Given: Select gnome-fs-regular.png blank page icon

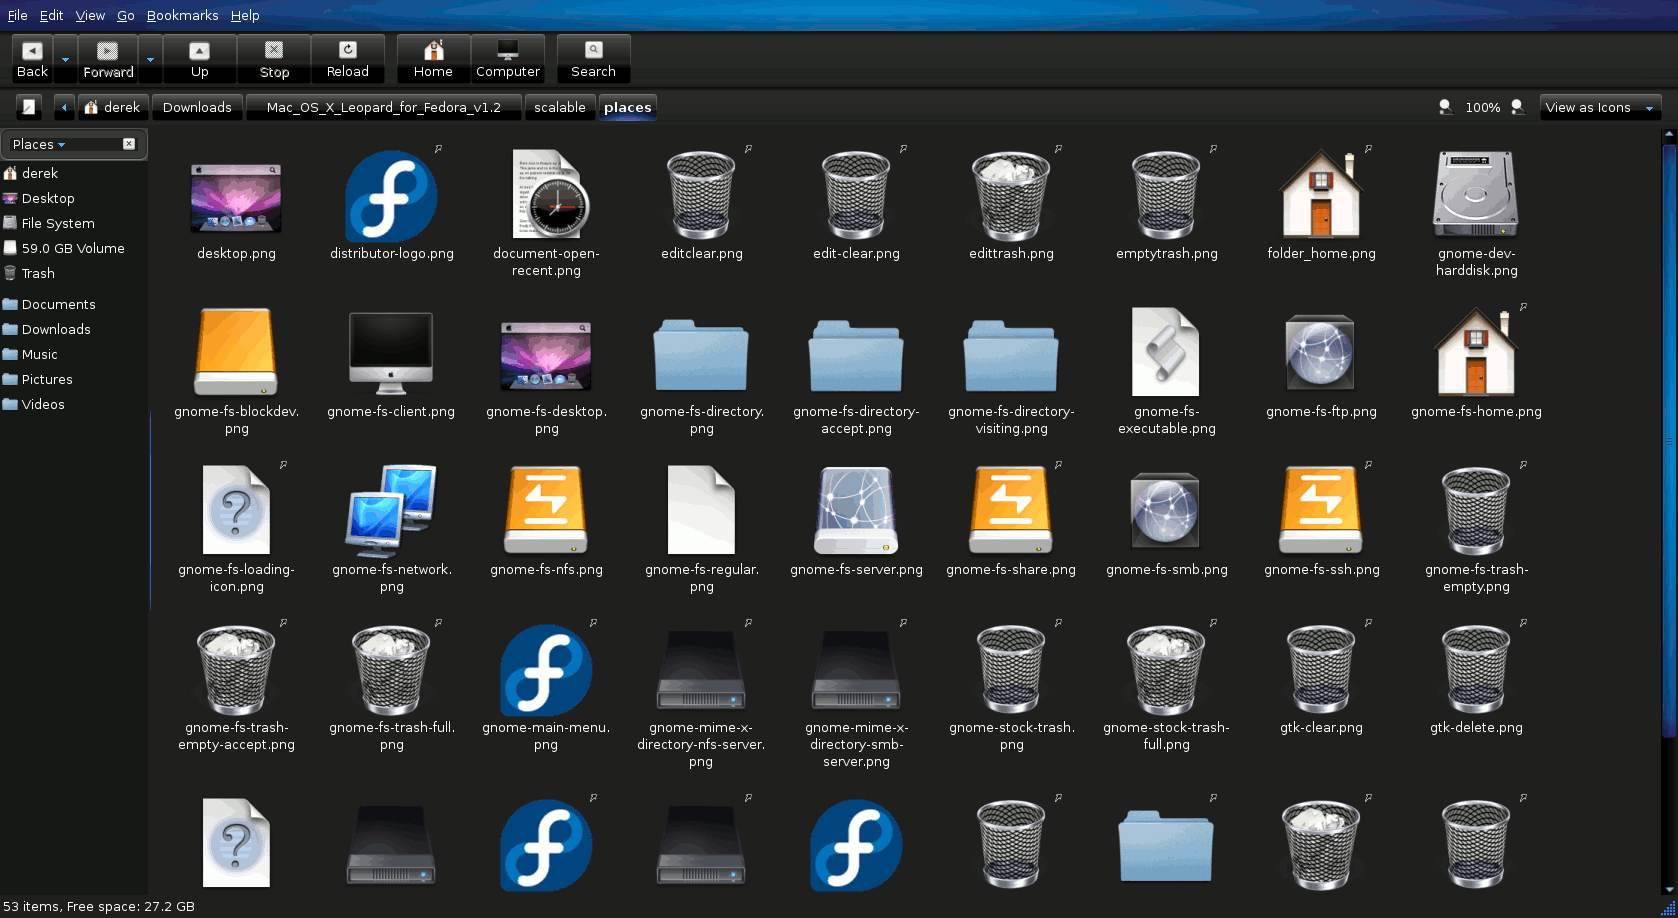Looking at the screenshot, I should pyautogui.click(x=701, y=510).
